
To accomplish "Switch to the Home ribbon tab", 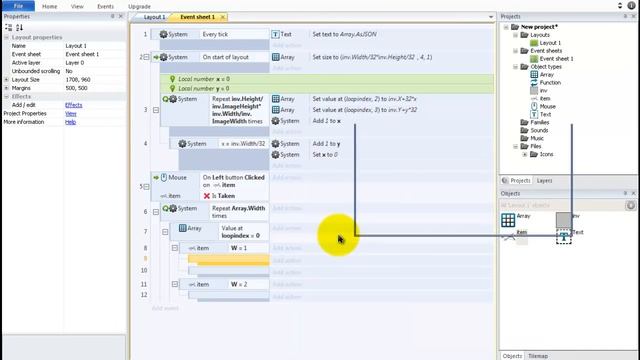I will (49, 7).
